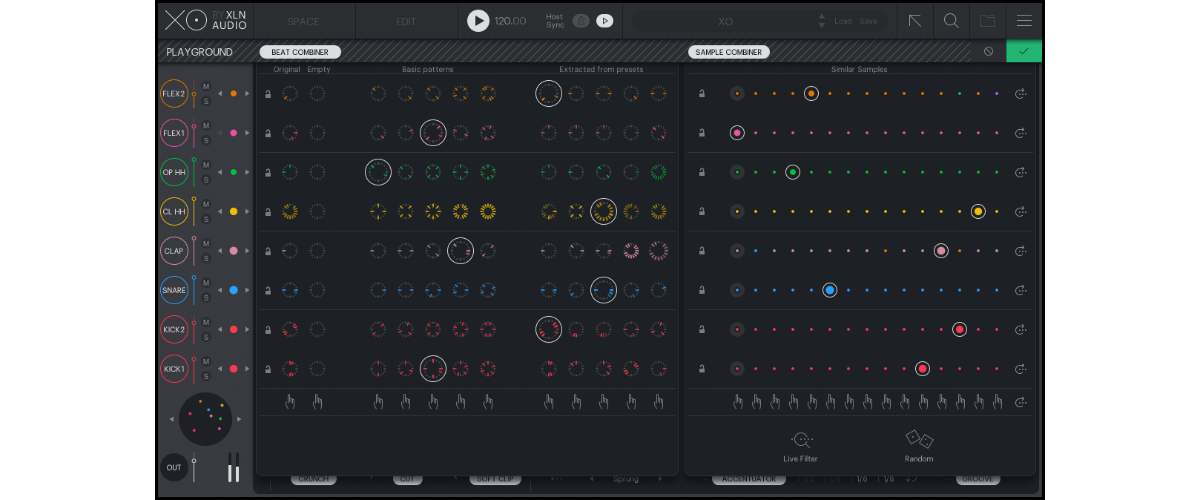
Task: Click the BEAT COMBINER button
Action: coord(300,52)
